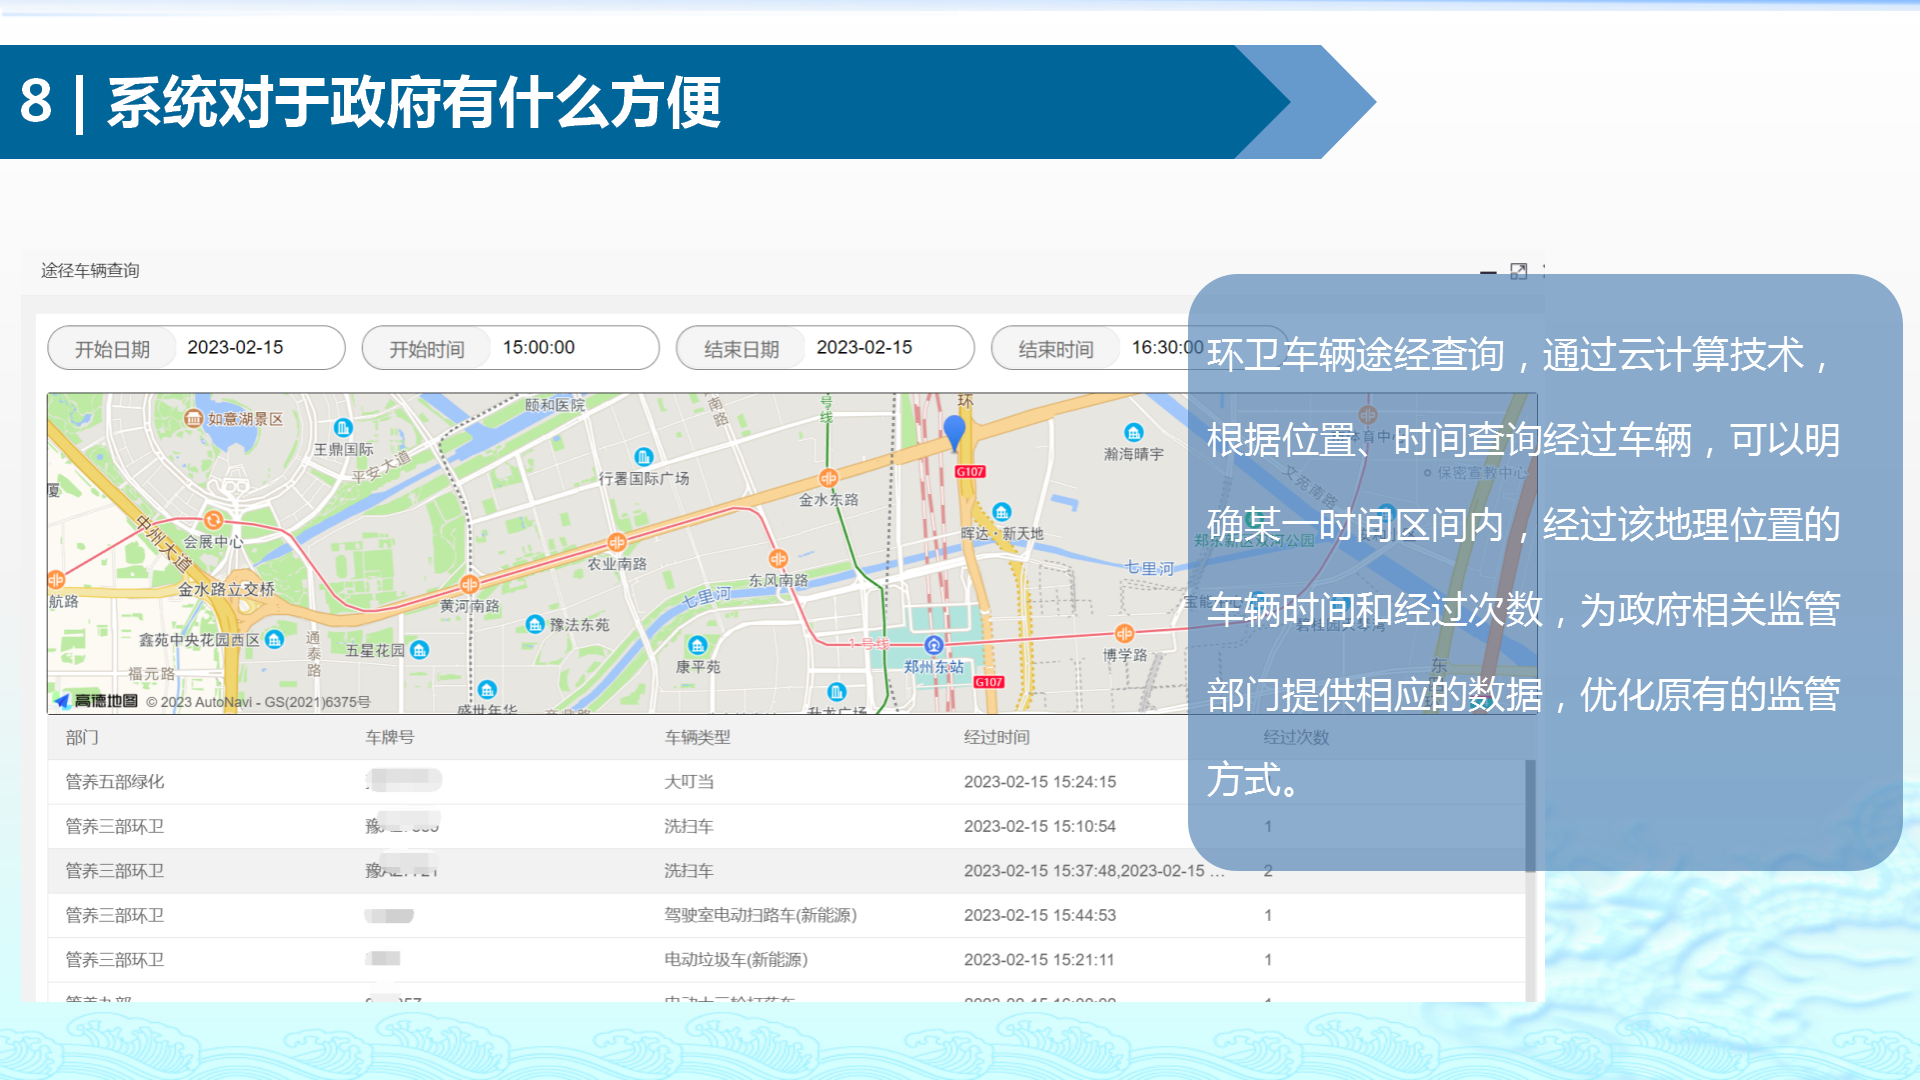1920x1080 pixels.
Task: Click the 结束时间 field showing 16:30:00
Action: [x=1139, y=348]
